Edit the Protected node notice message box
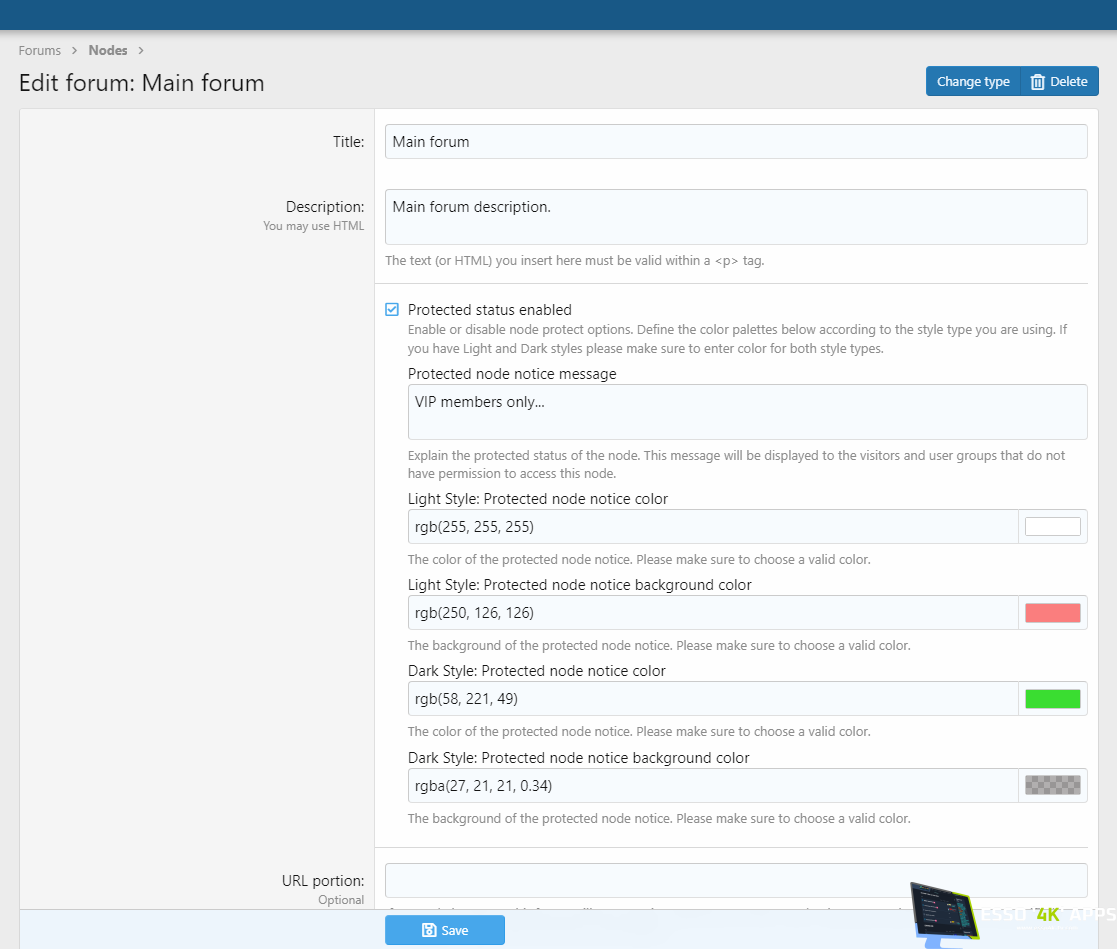1117x949 pixels. pyautogui.click(x=746, y=412)
